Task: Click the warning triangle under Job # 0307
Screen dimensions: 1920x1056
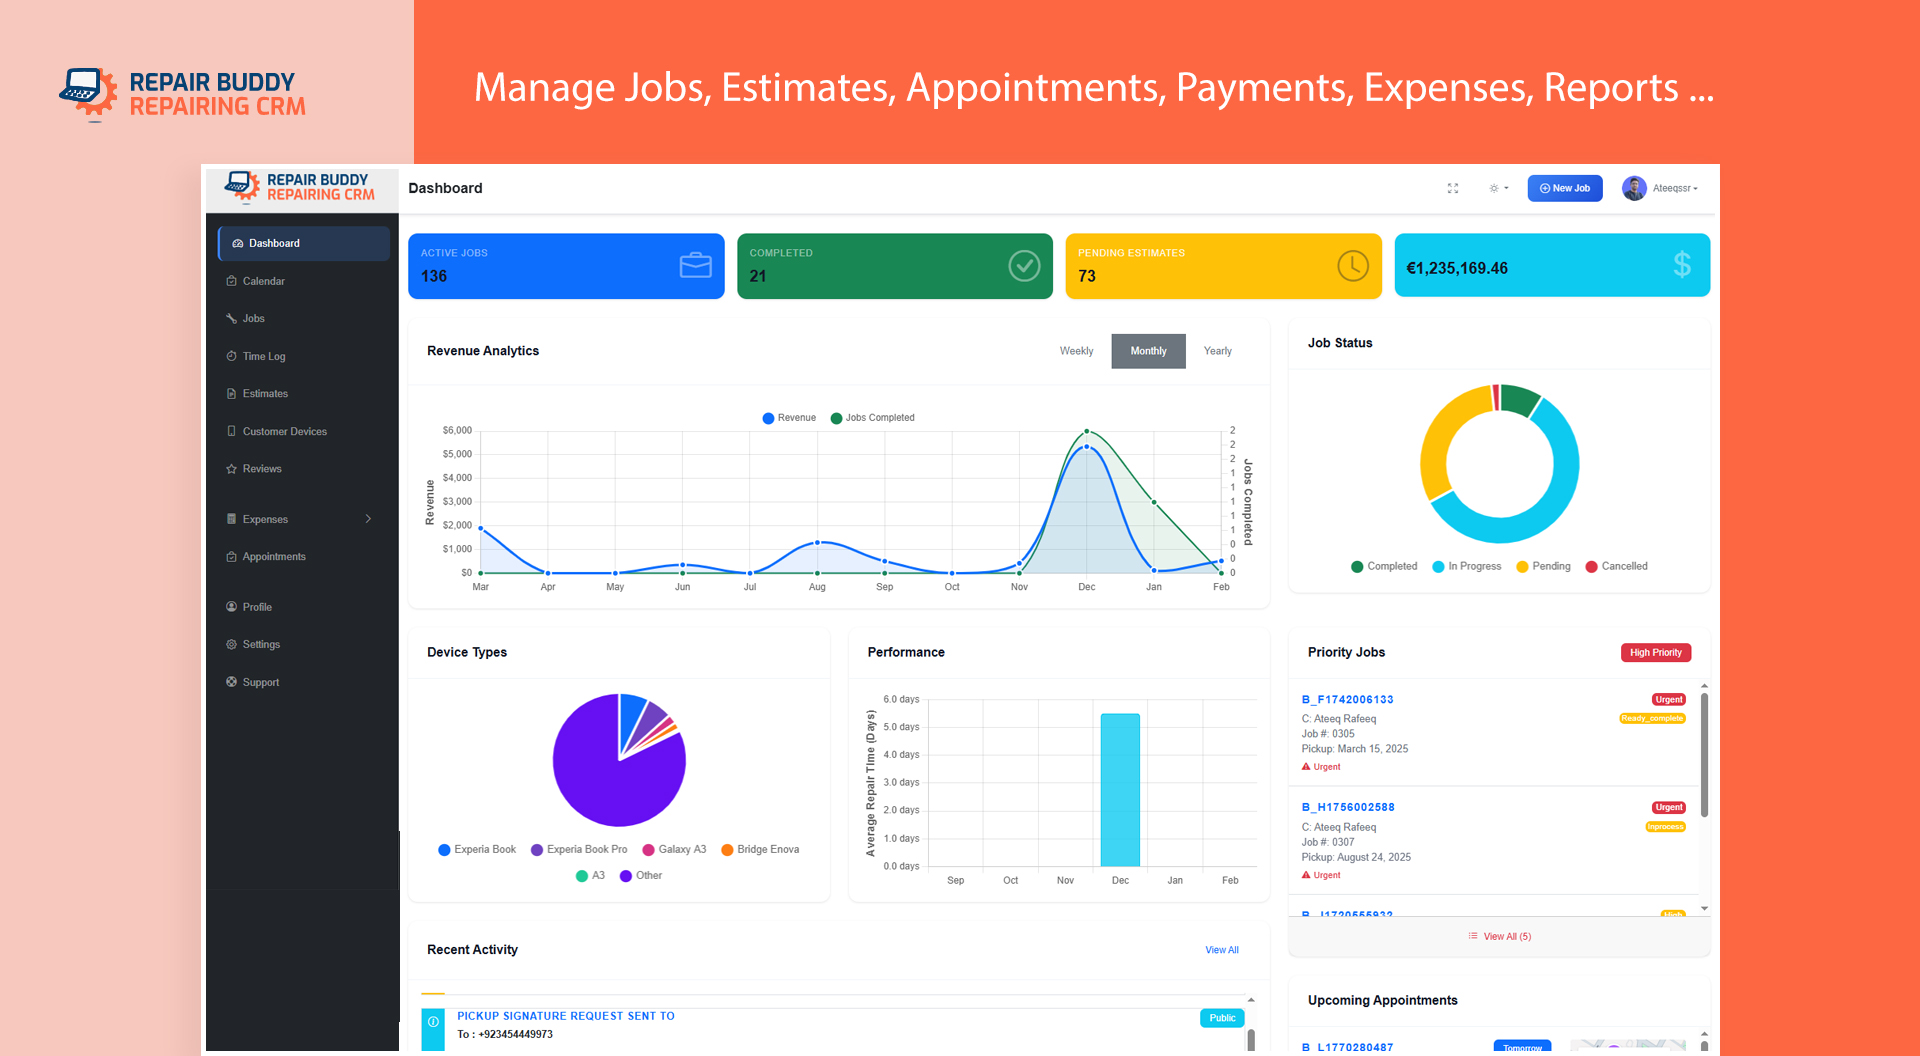Action: coord(1306,875)
